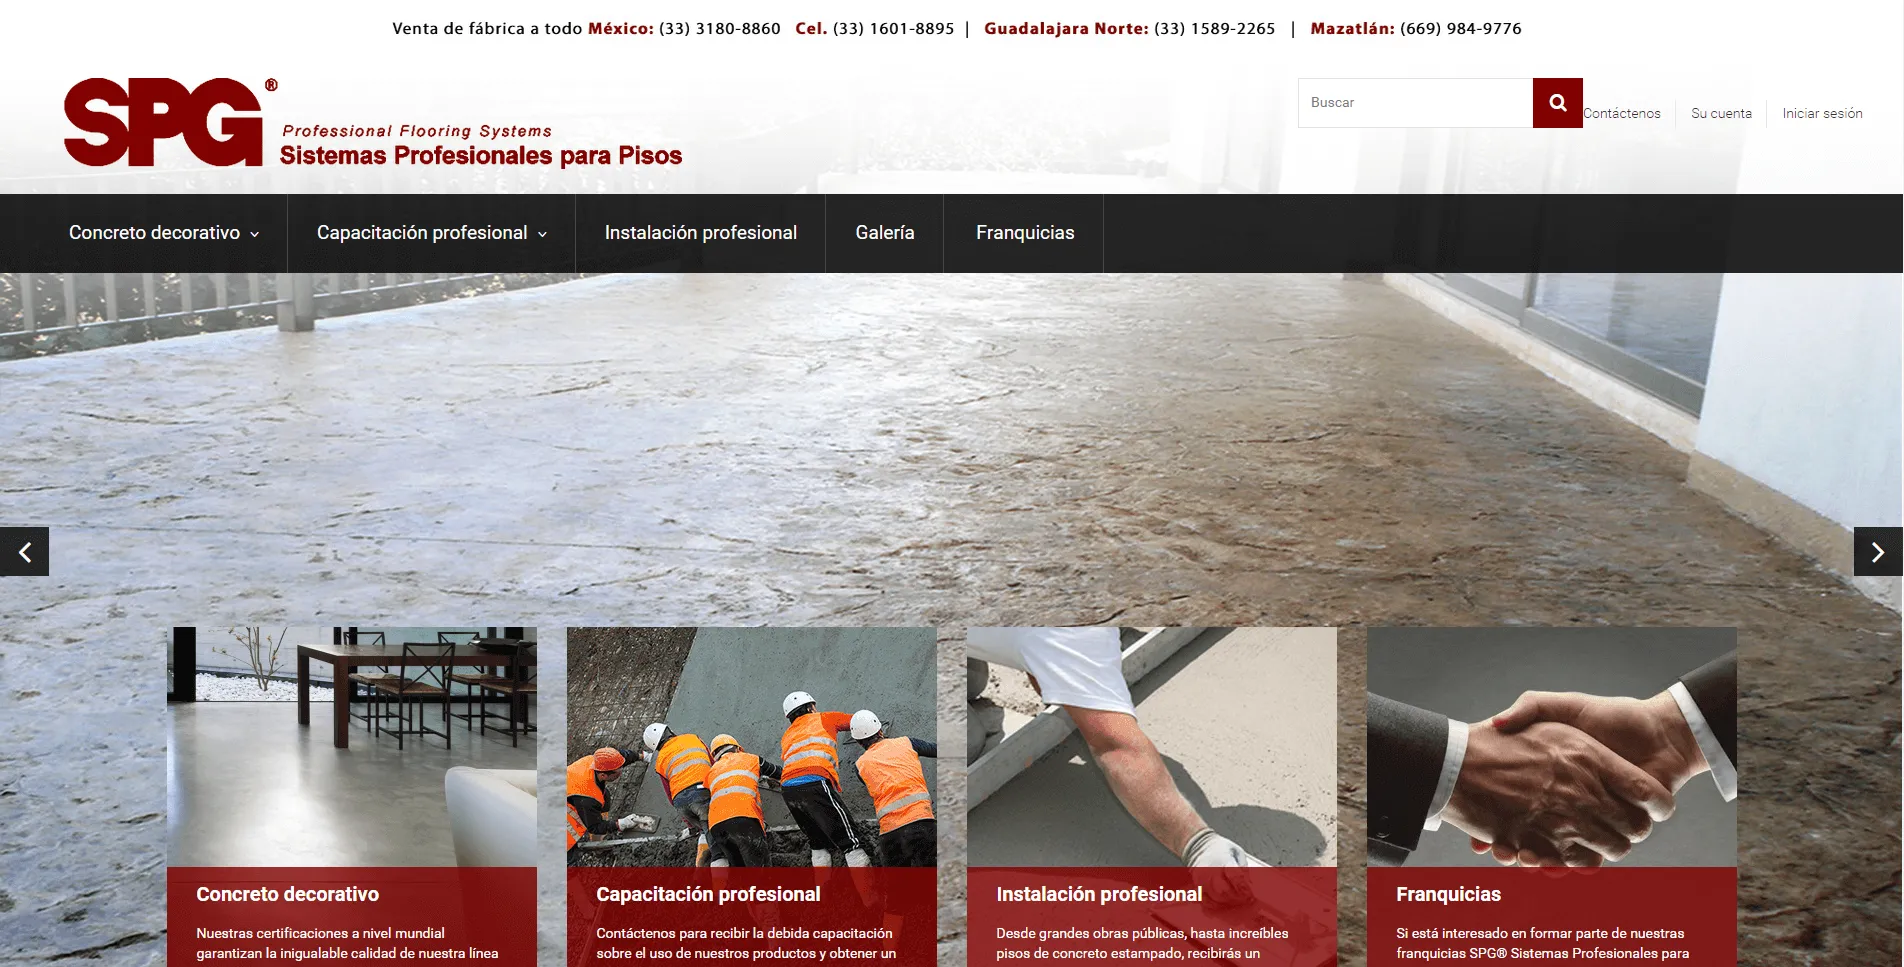Click Guadalajara Norte phone (33) 1589-2265
The image size is (1904, 967).
[x=1215, y=29]
